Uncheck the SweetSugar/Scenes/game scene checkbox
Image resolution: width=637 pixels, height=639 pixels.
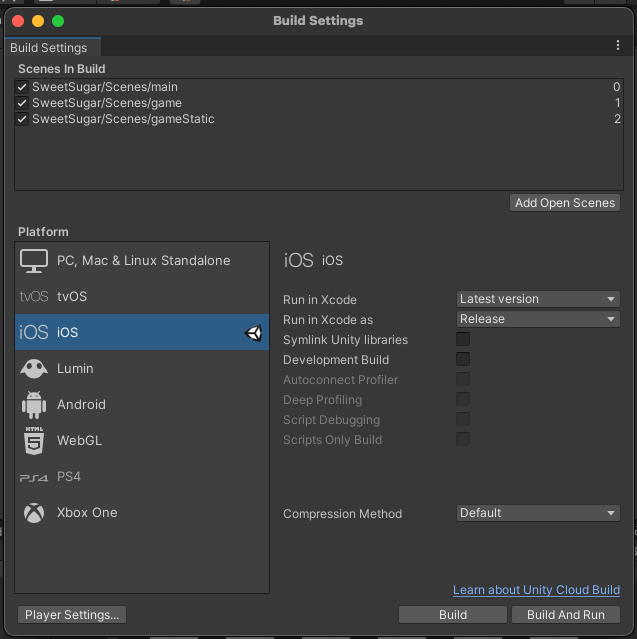(x=22, y=103)
